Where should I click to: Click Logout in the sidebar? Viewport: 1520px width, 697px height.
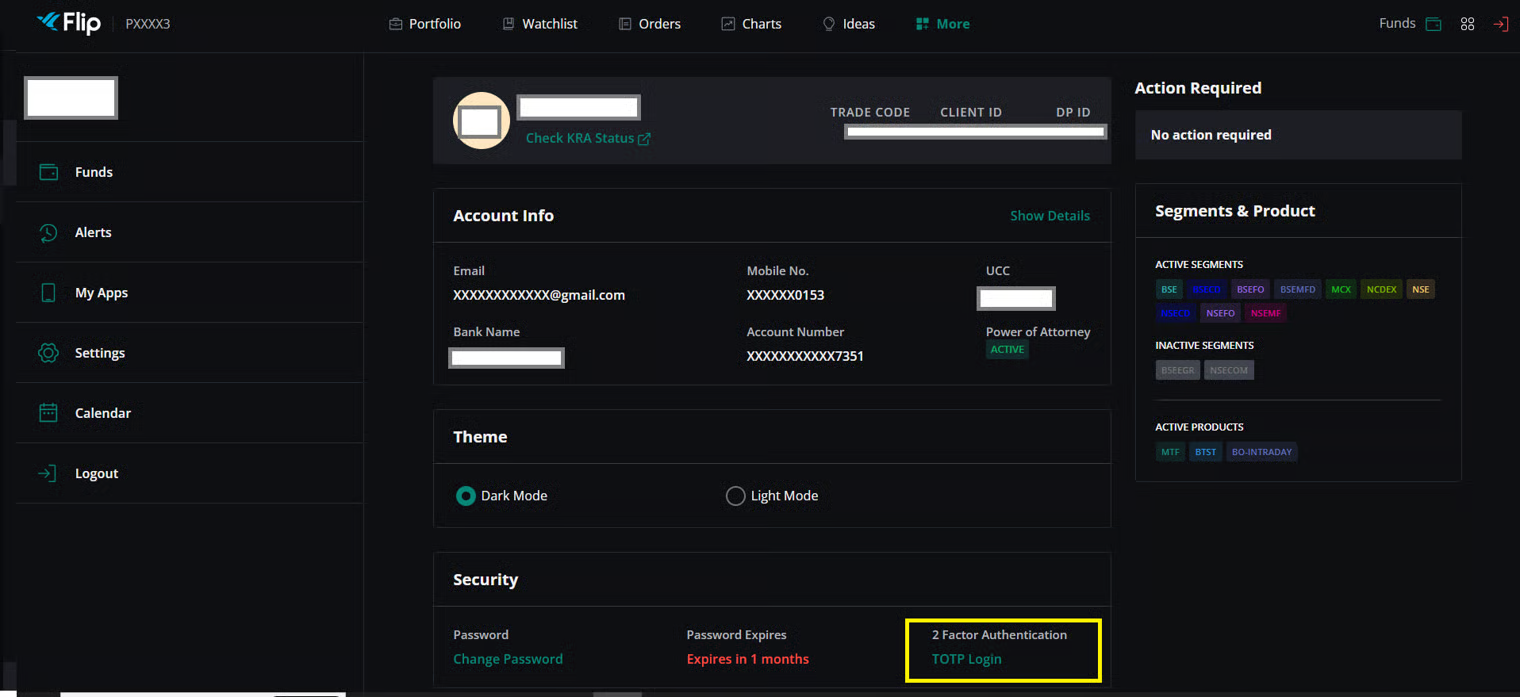pyautogui.click(x=96, y=473)
